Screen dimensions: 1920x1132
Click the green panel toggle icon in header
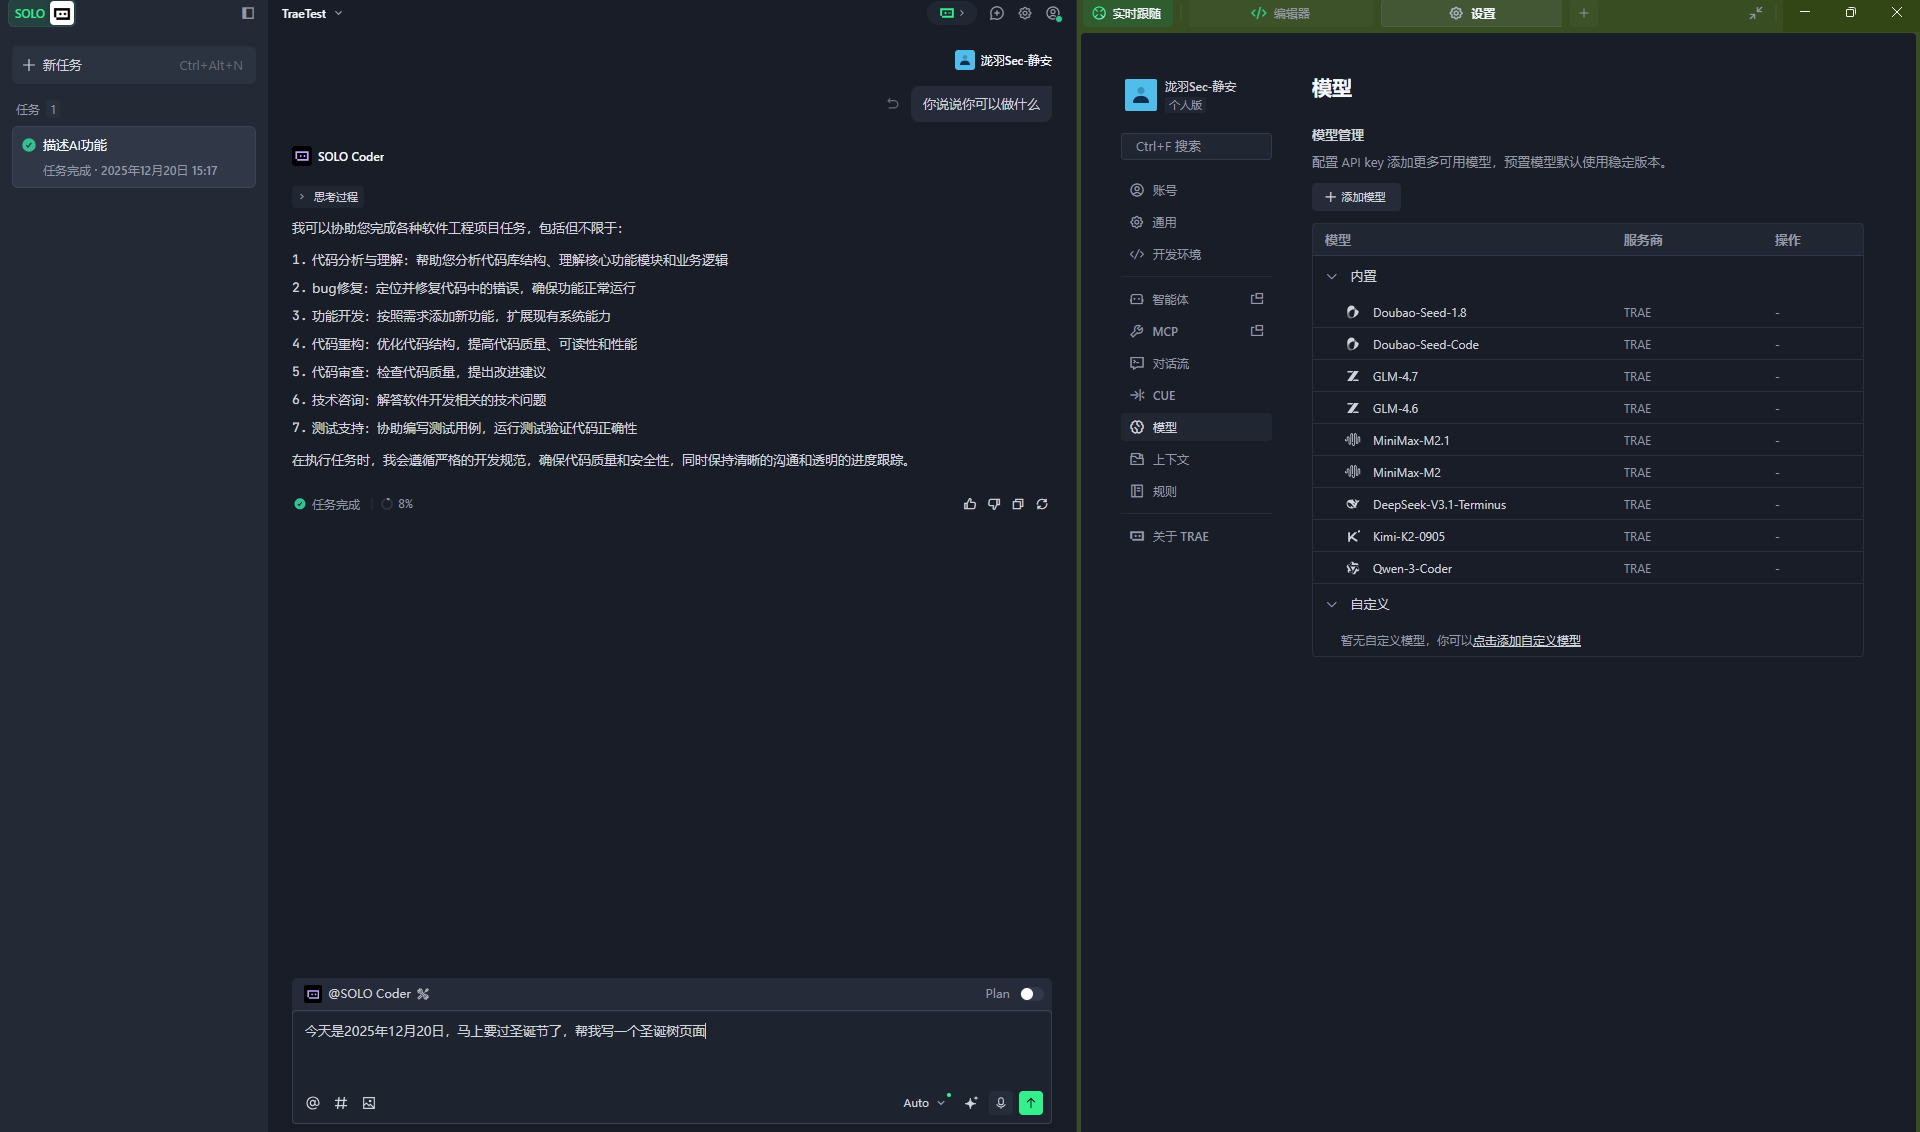pos(951,13)
